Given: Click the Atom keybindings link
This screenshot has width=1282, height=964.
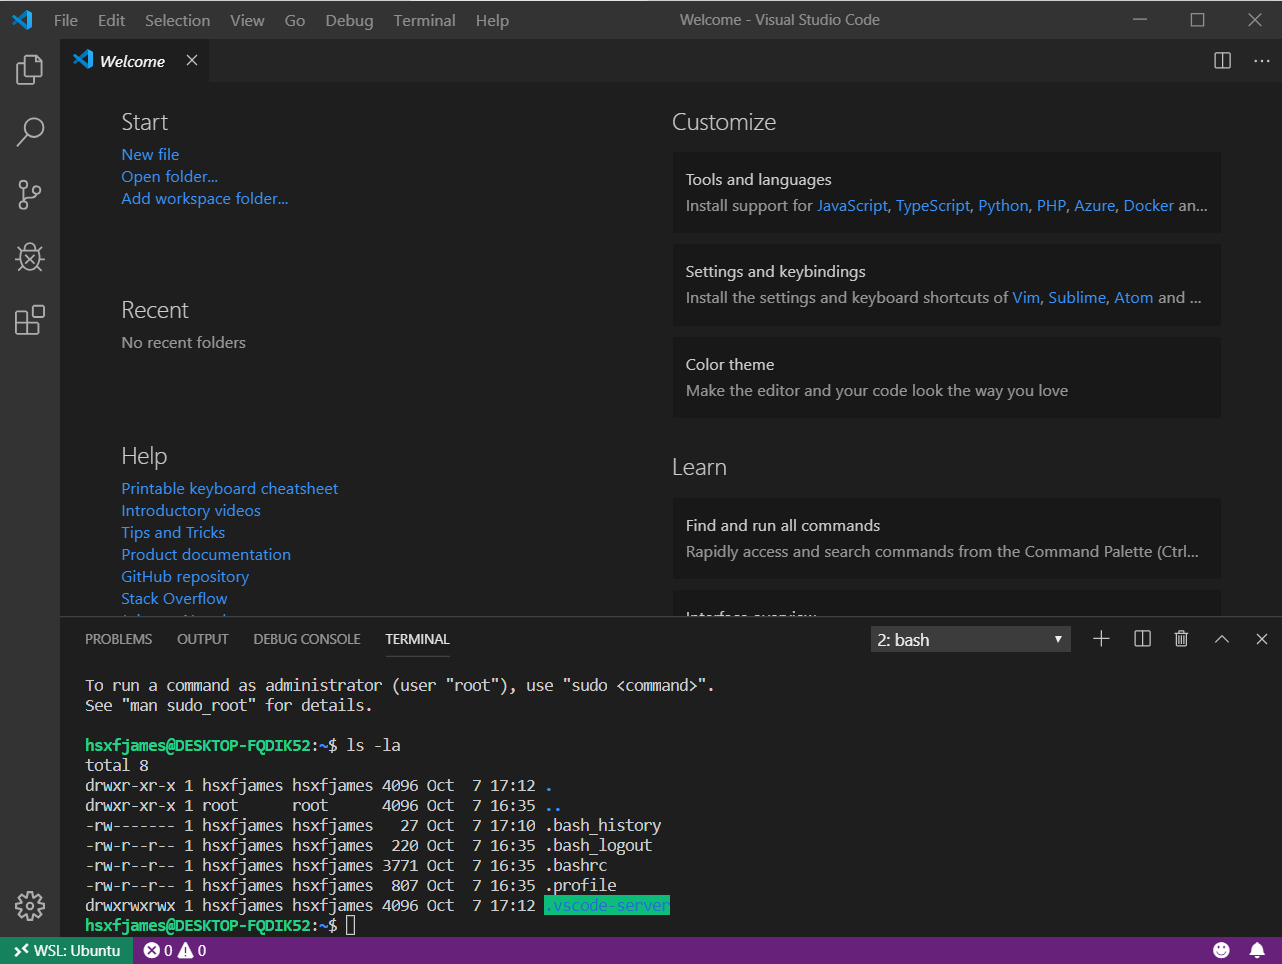Looking at the screenshot, I should click(x=1134, y=297).
